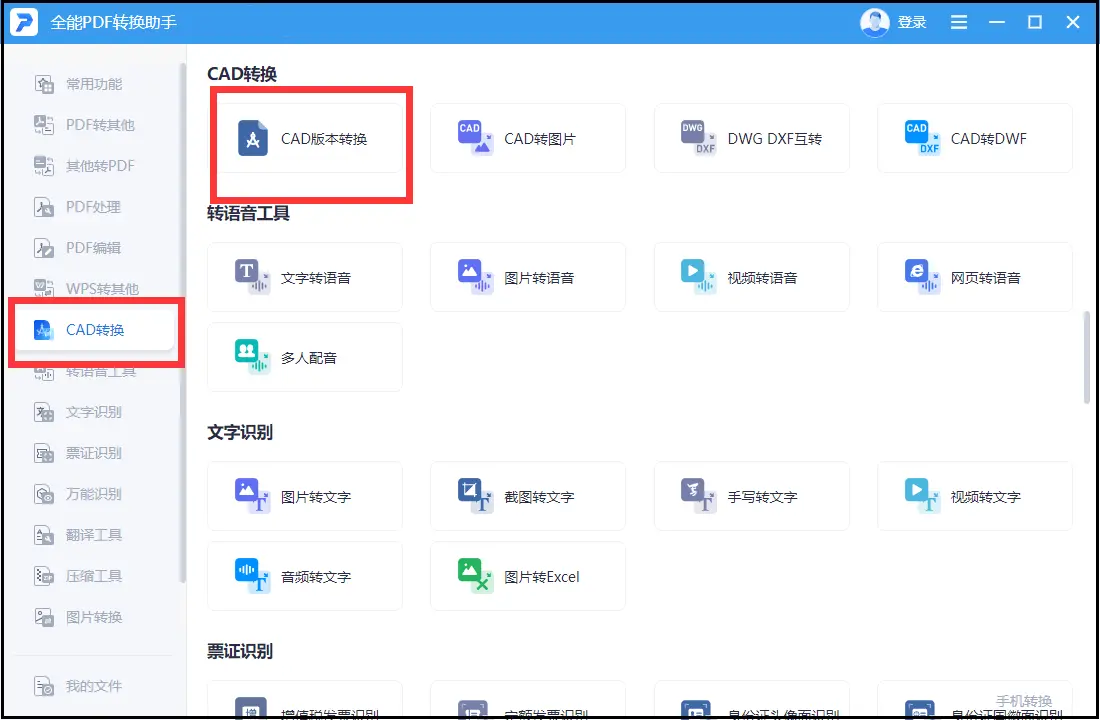Open the 多人配音 feature
Viewport: 1100px width, 720px height.
coord(305,357)
